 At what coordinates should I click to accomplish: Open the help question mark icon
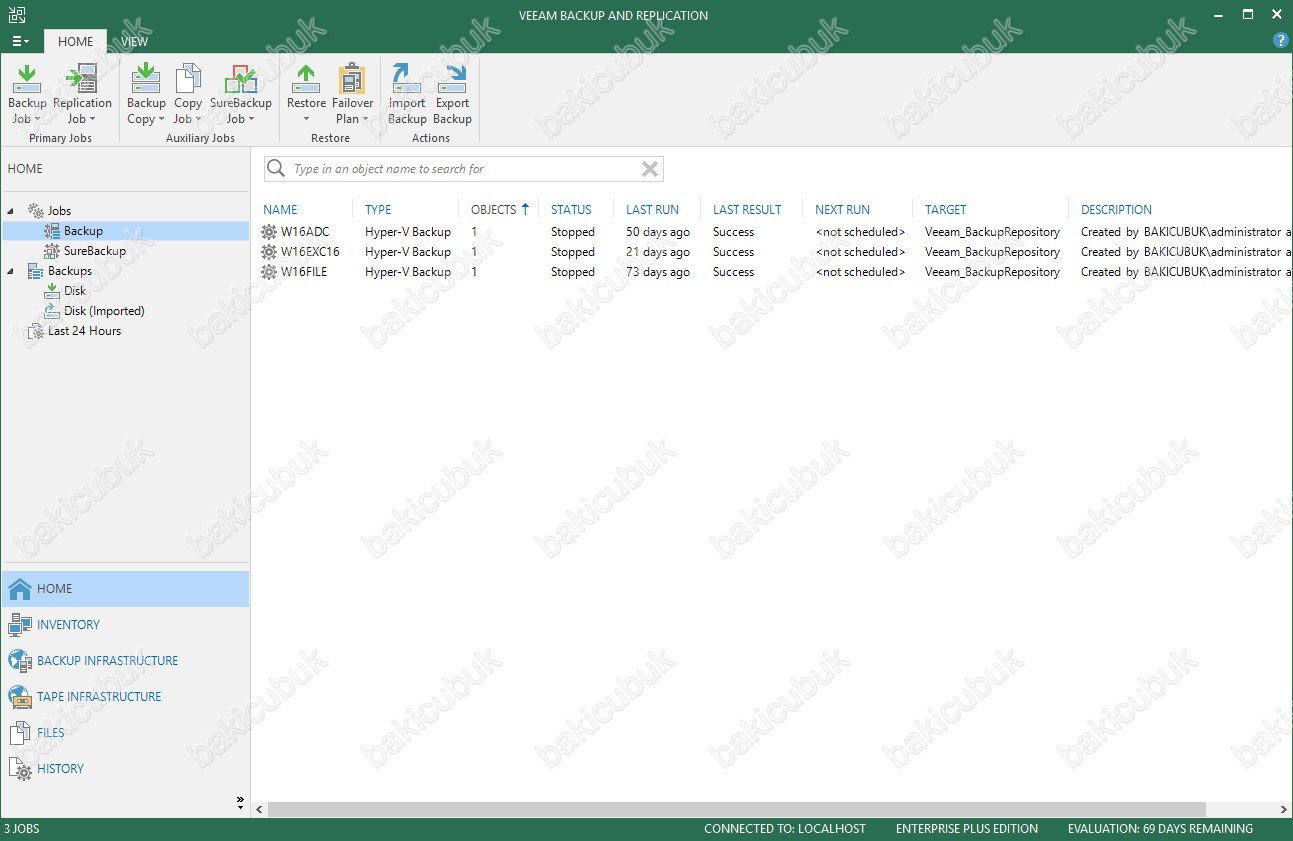[x=1280, y=40]
